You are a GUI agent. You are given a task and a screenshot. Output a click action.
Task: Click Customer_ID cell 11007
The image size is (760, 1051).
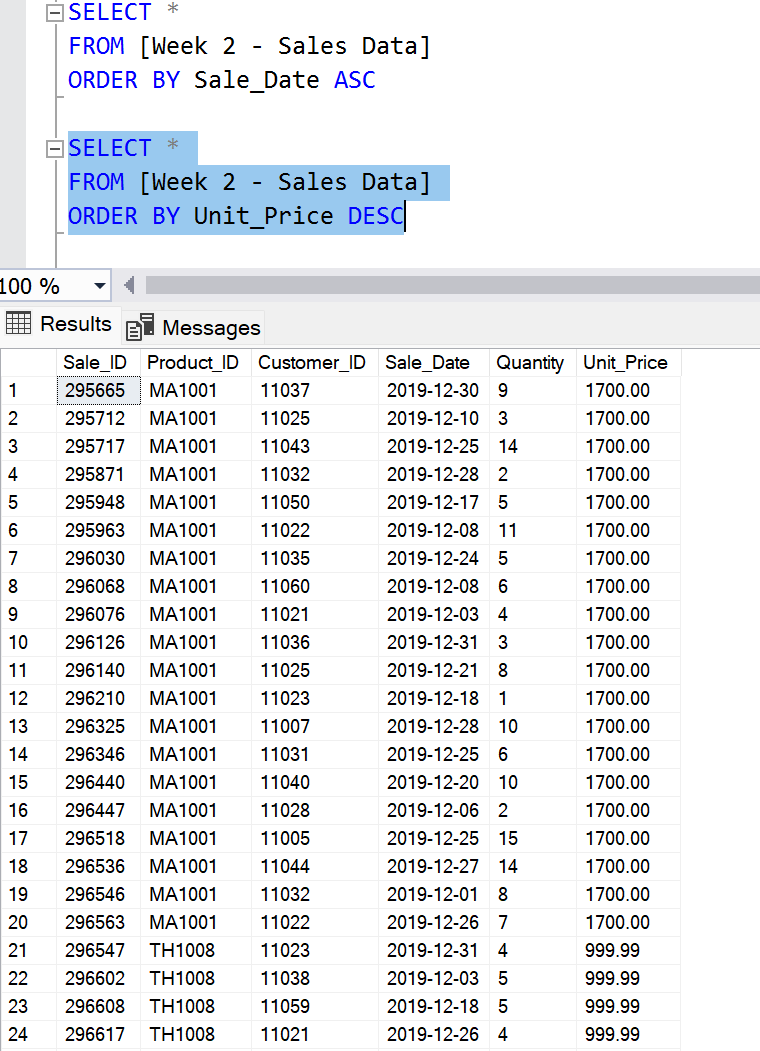point(314,727)
